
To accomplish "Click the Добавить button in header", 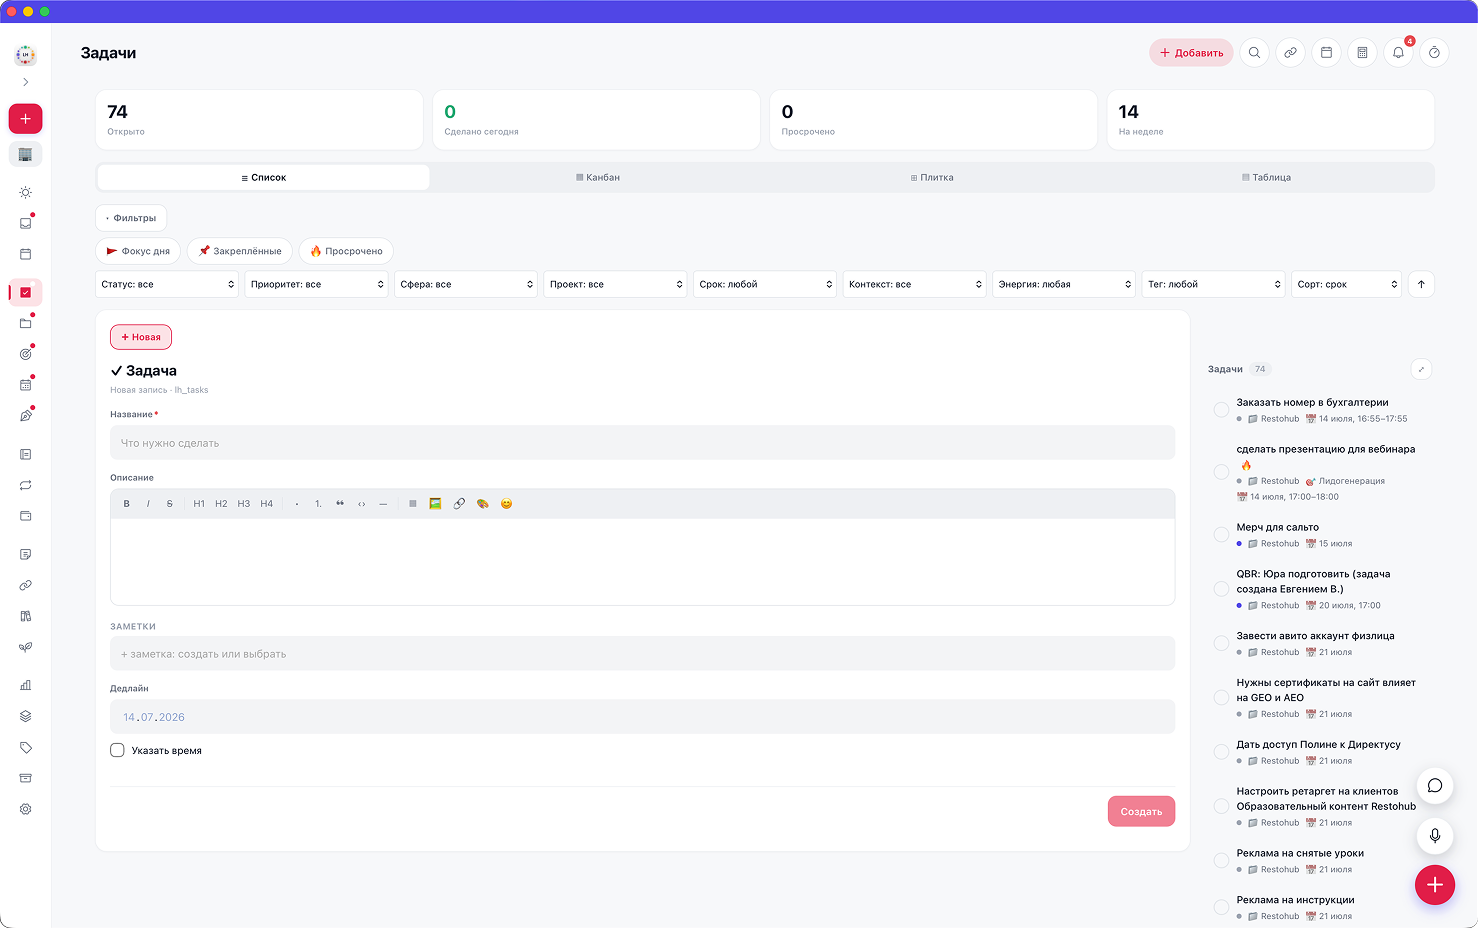I will tap(1191, 53).
